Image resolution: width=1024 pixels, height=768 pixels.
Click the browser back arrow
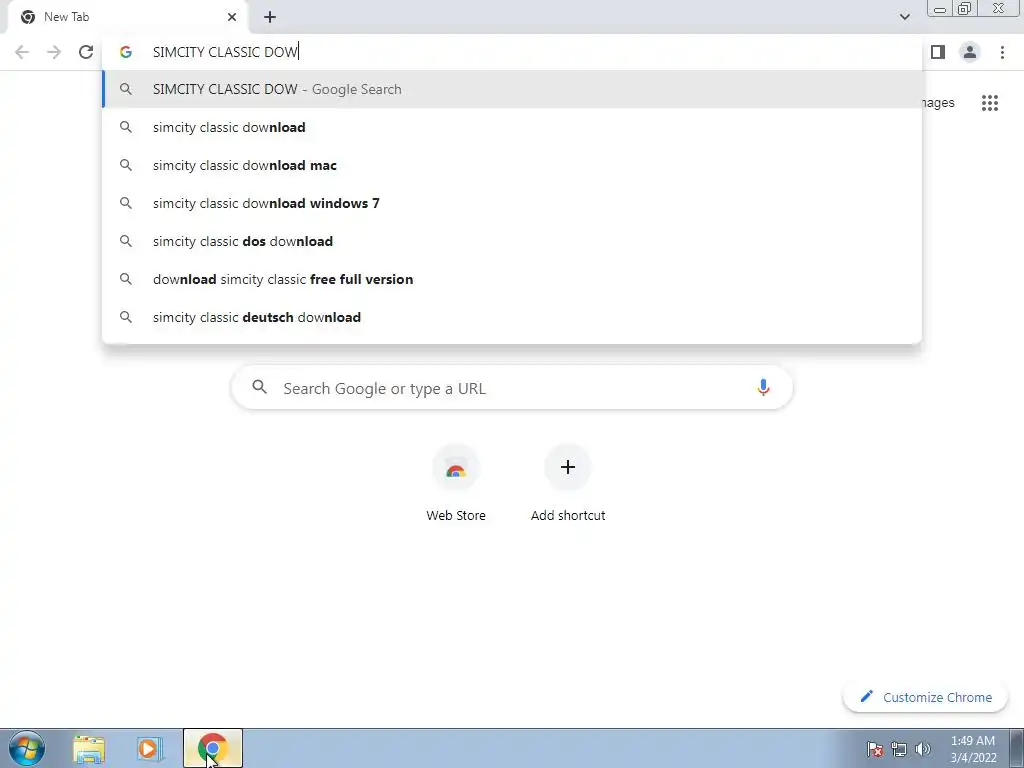tap(22, 52)
